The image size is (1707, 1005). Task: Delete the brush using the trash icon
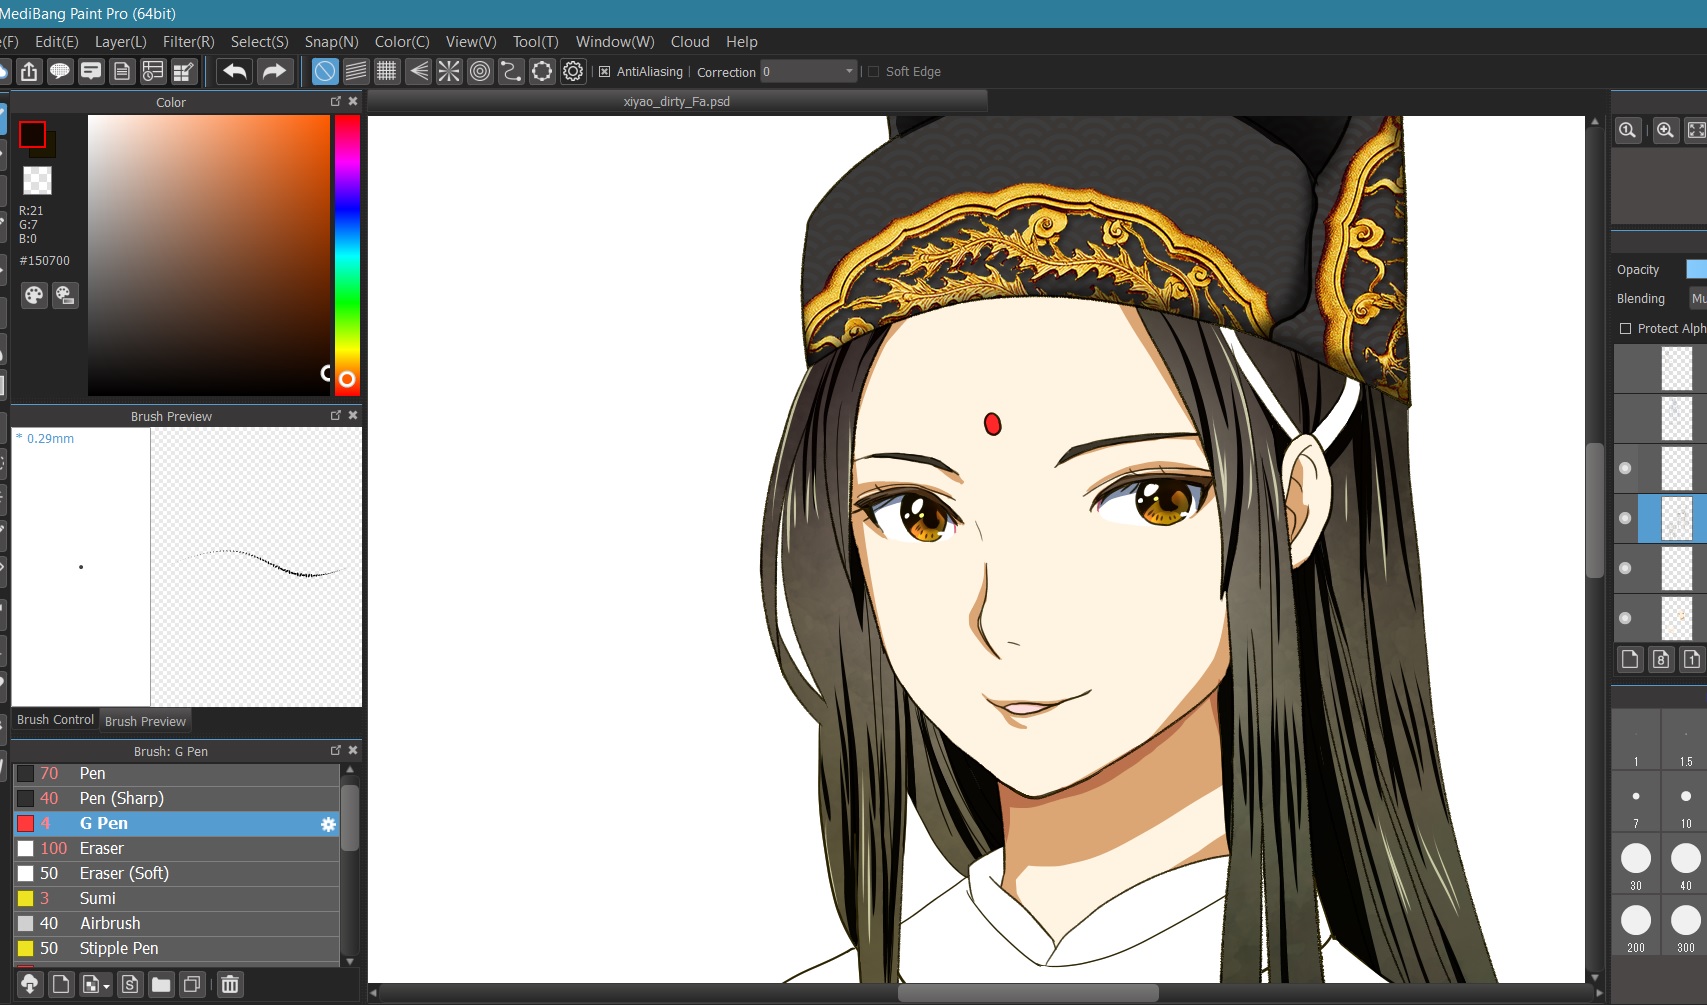tap(230, 984)
